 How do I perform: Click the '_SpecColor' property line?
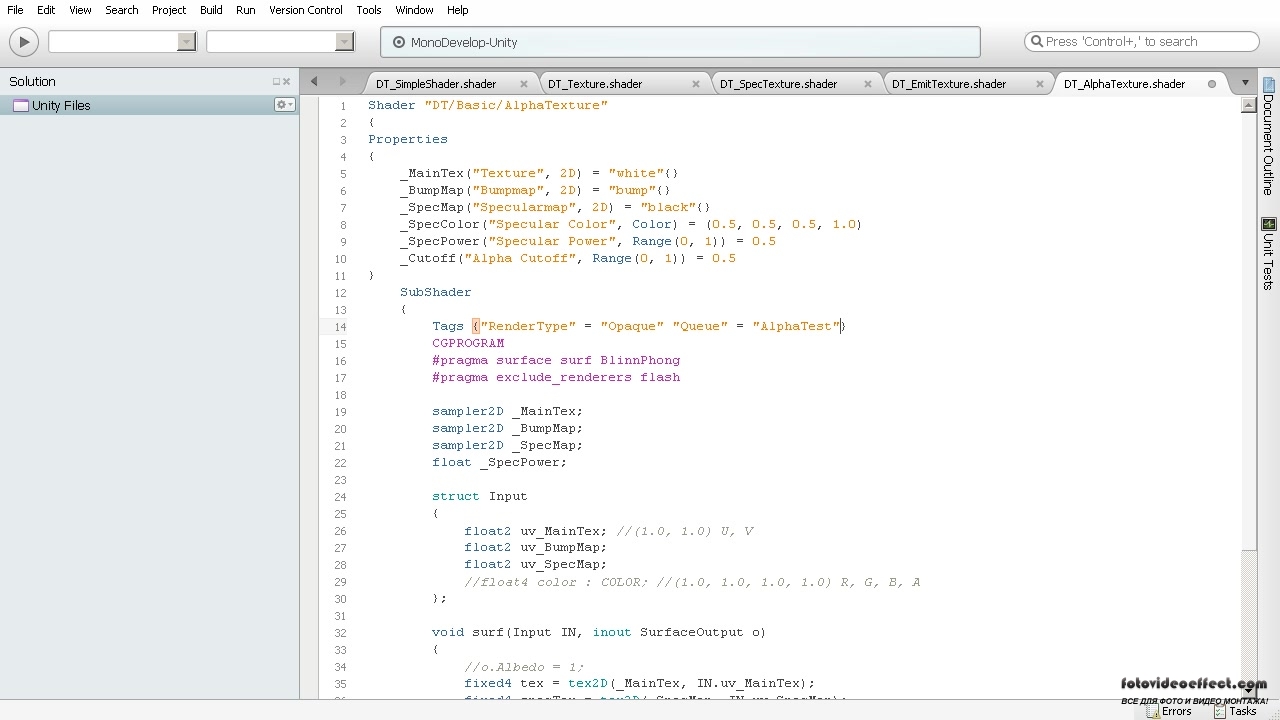pyautogui.click(x=631, y=224)
